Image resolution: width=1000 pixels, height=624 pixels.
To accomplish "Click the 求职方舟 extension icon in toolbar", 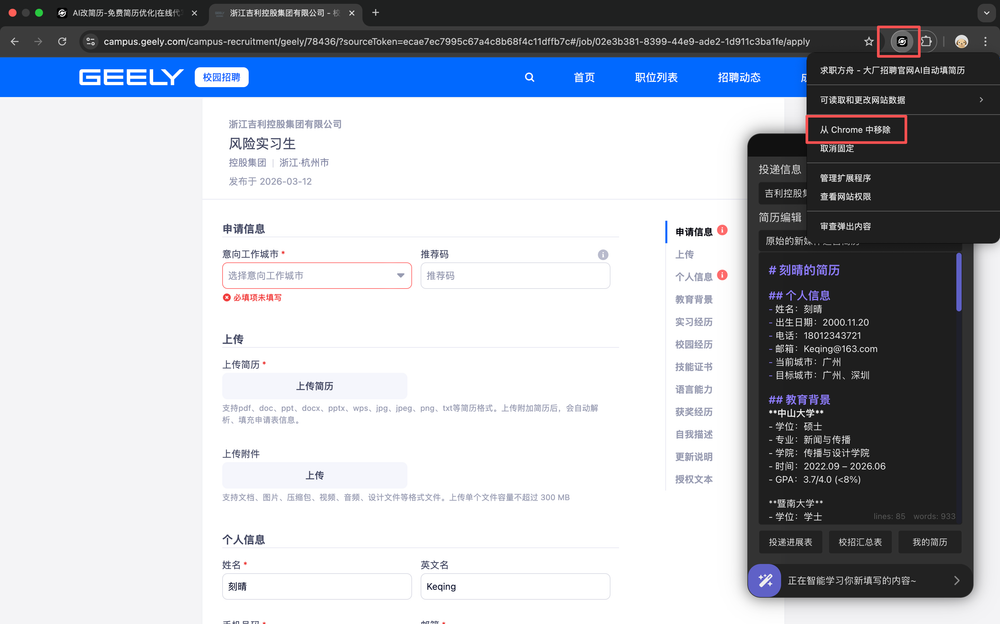I will [x=901, y=41].
